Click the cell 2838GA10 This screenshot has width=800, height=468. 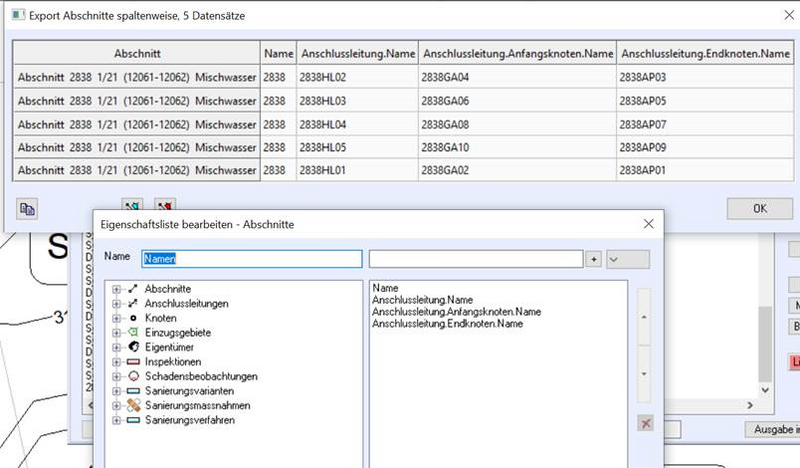[518, 147]
